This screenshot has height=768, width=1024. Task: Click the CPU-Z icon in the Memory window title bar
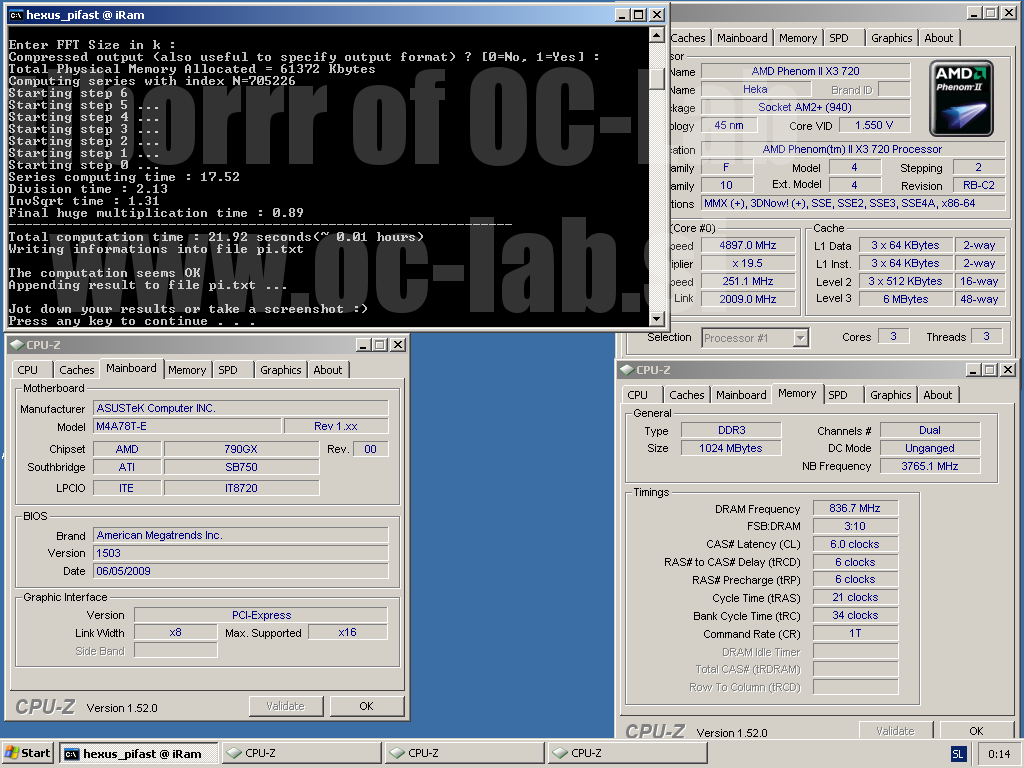pyautogui.click(x=628, y=370)
